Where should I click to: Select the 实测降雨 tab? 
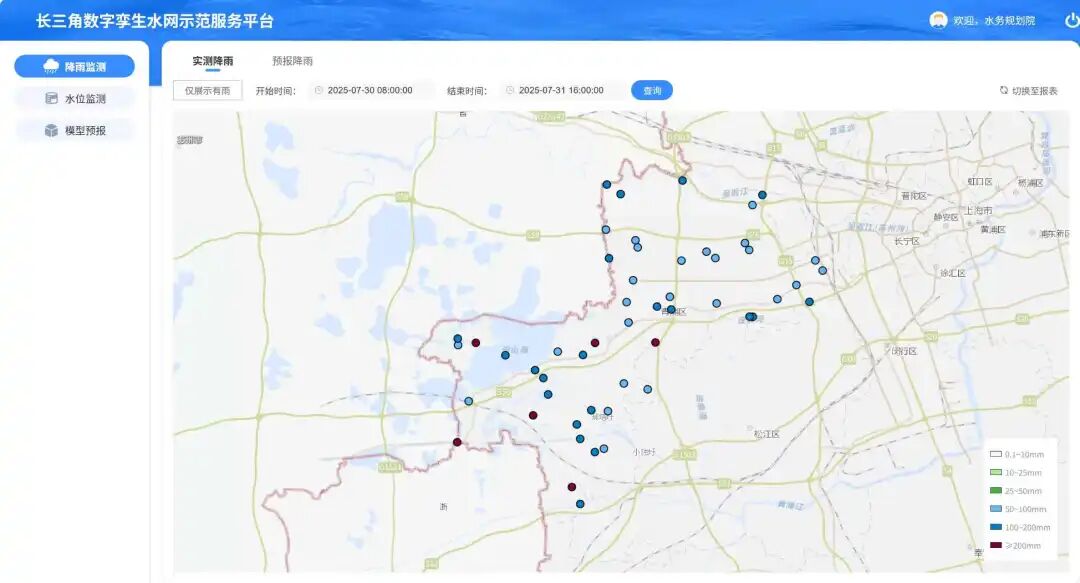[x=213, y=61]
